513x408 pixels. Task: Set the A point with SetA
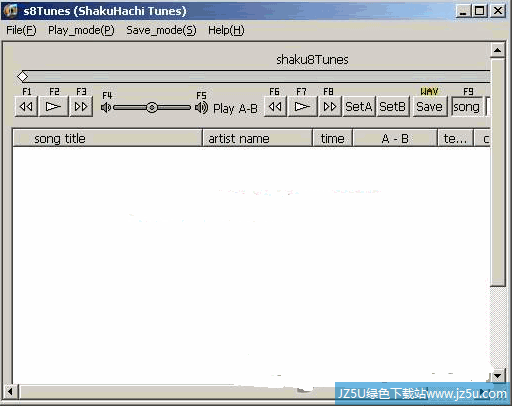point(359,107)
